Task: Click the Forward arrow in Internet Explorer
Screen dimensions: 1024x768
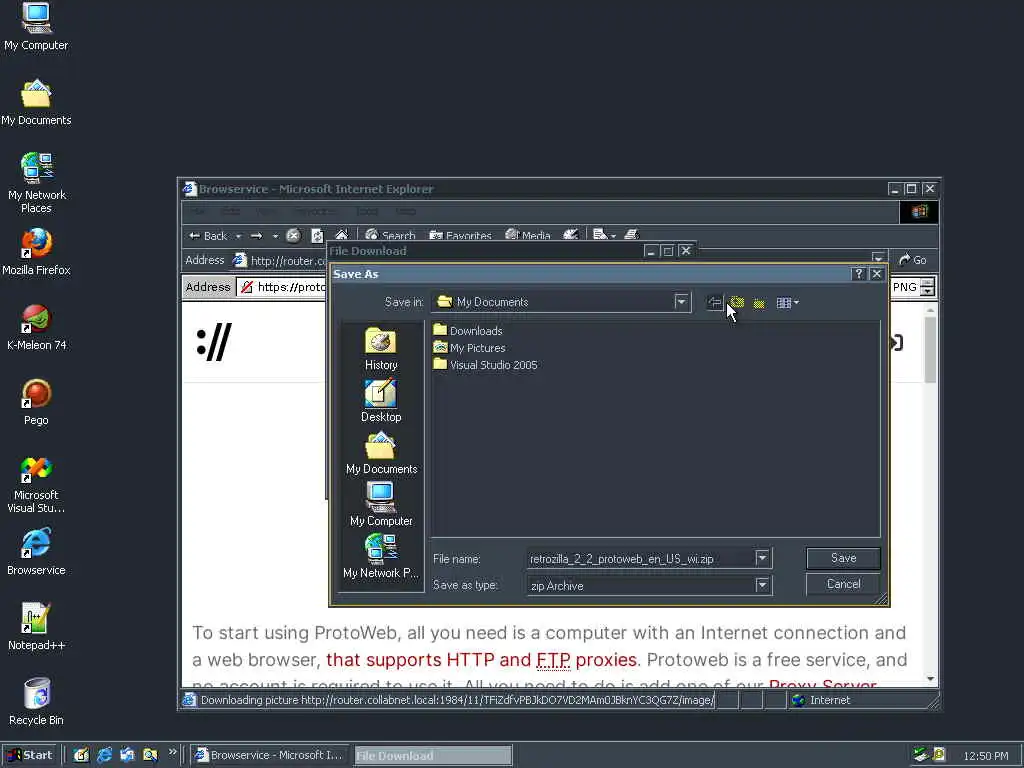Action: tap(256, 236)
